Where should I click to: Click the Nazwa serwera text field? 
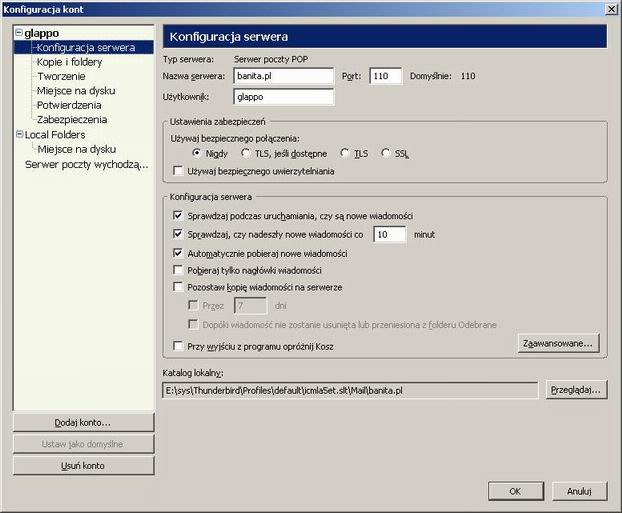(282, 75)
